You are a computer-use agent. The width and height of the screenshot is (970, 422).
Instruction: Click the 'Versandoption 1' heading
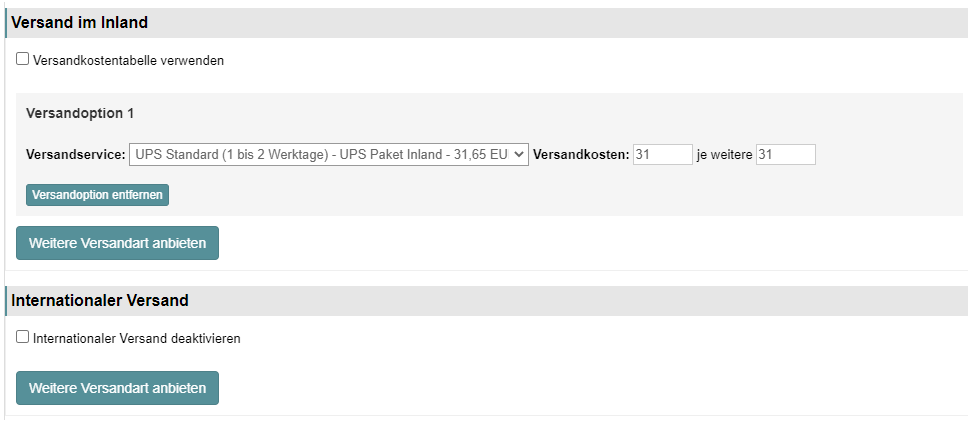coord(80,113)
